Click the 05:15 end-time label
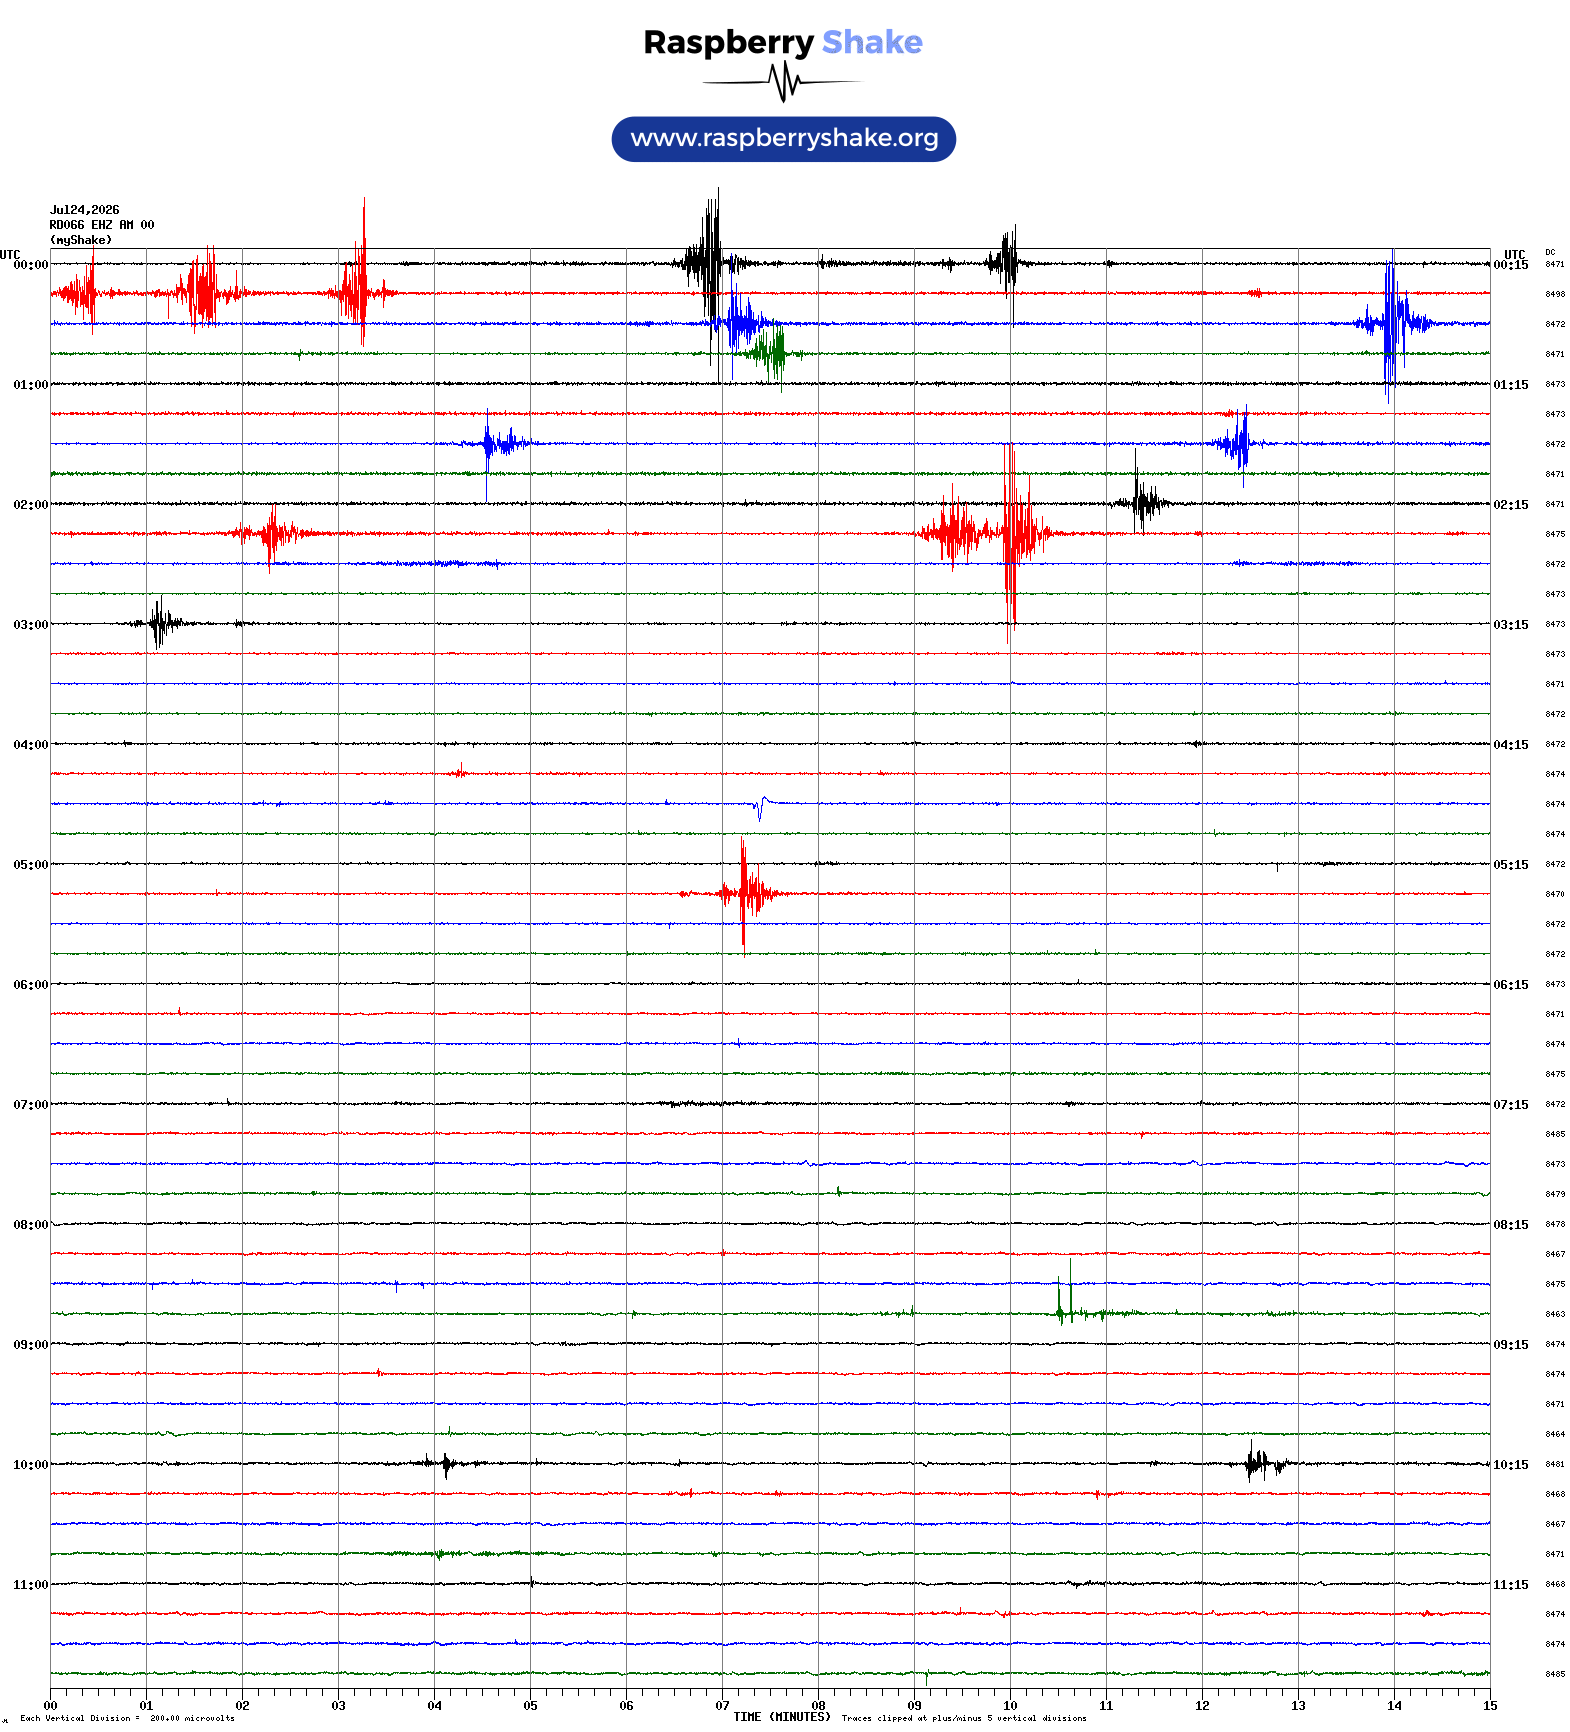 click(1511, 865)
